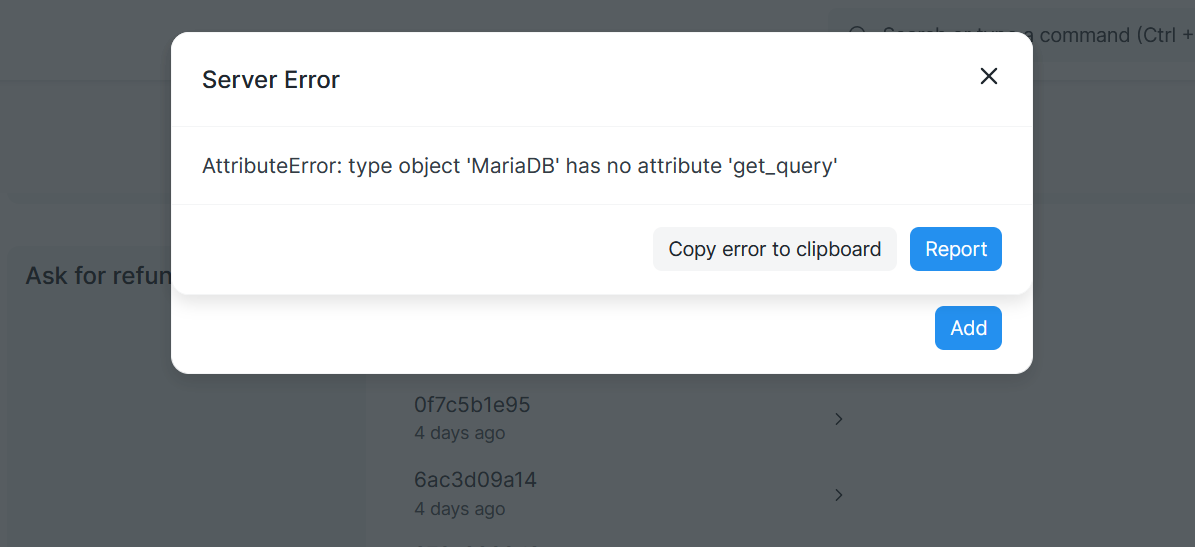This screenshot has height=547, width=1195.
Task: Click the magnifier icon in search bar
Action: pos(858,35)
